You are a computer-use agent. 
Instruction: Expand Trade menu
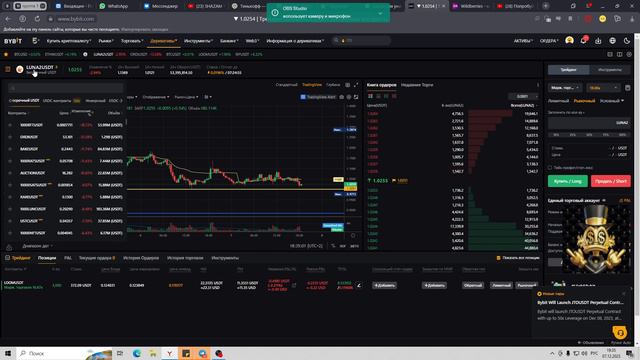pos(132,41)
